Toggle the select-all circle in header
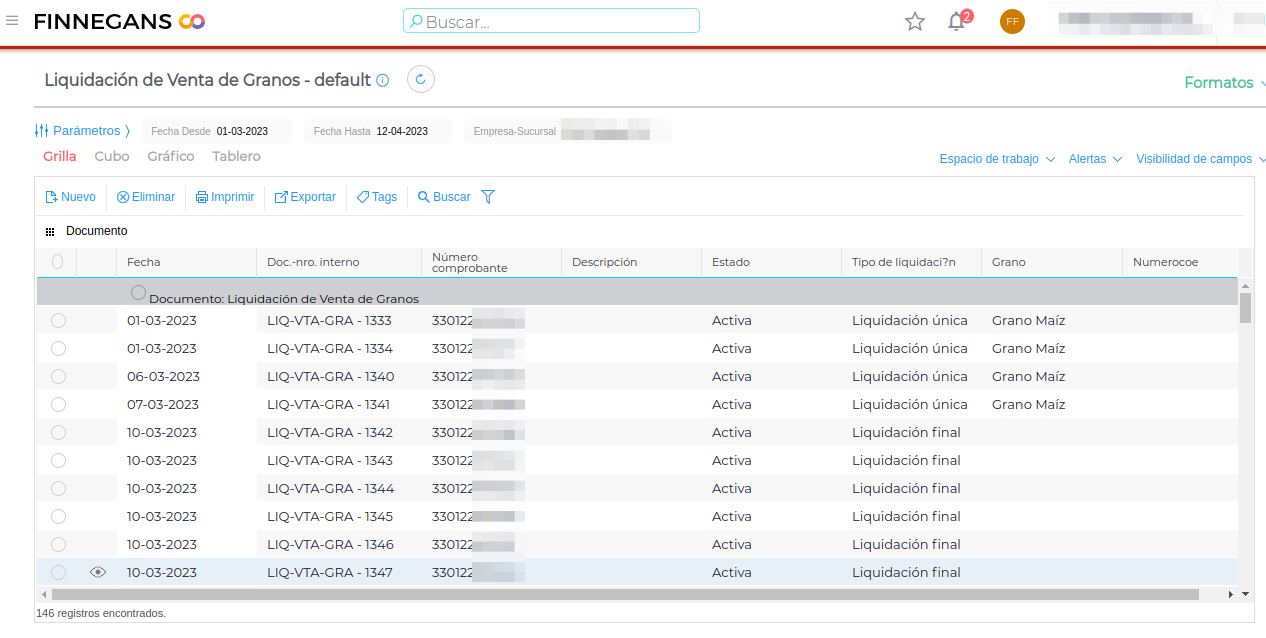The image size is (1266, 638). point(57,261)
